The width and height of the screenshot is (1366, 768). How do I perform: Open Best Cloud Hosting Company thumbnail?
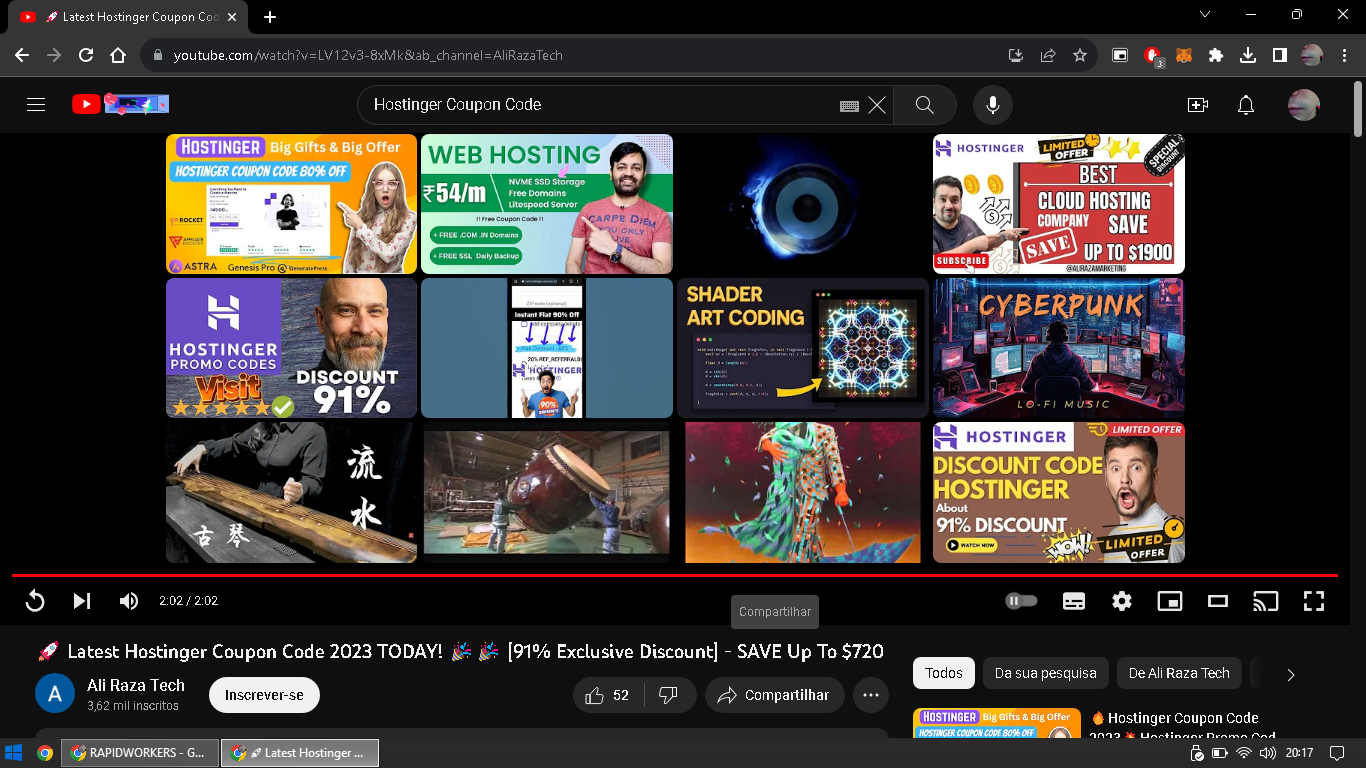(x=1059, y=204)
